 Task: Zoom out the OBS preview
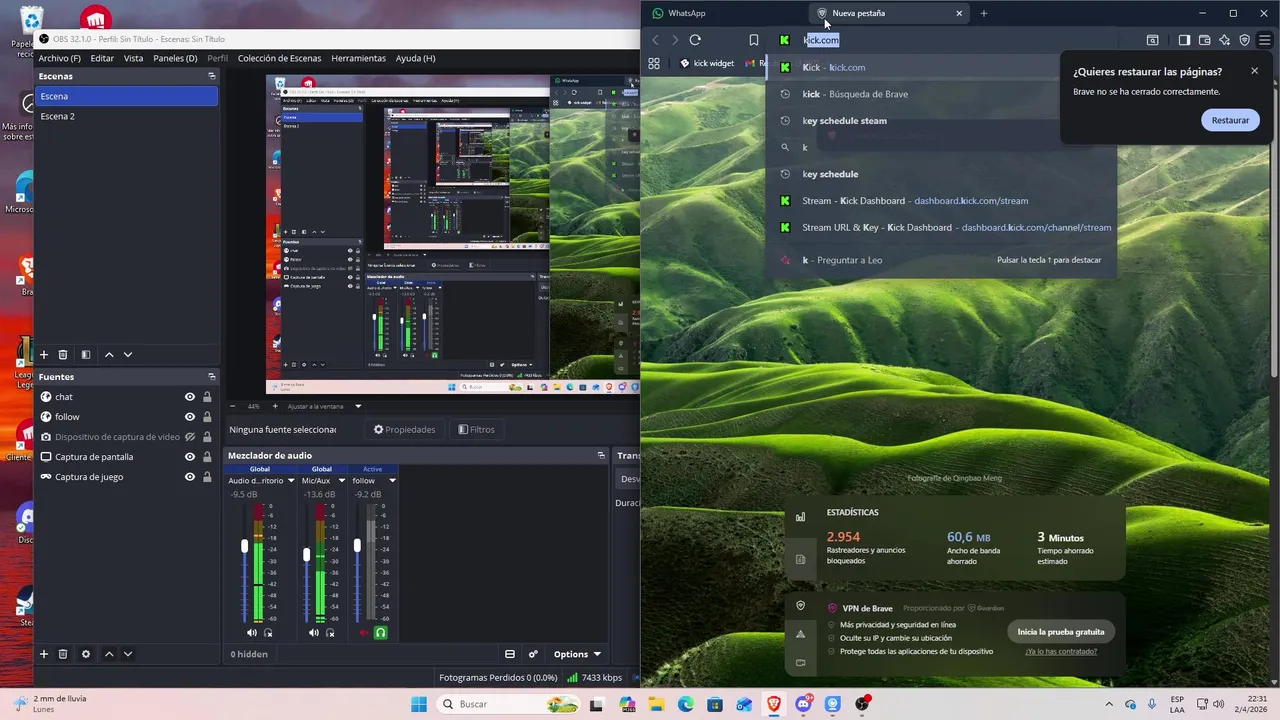pyautogui.click(x=233, y=406)
